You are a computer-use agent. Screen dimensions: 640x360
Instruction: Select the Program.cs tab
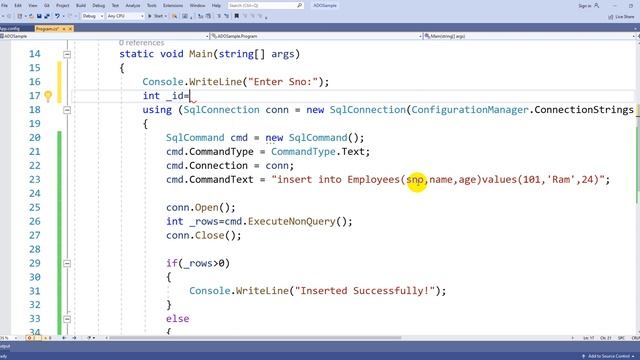tap(47, 29)
